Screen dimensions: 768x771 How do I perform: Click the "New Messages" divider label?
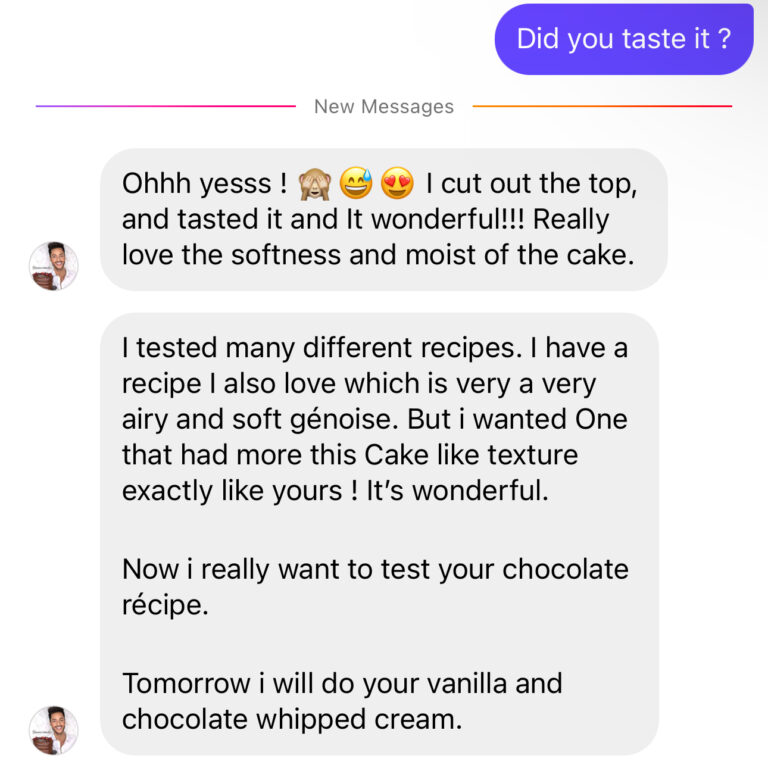click(384, 106)
